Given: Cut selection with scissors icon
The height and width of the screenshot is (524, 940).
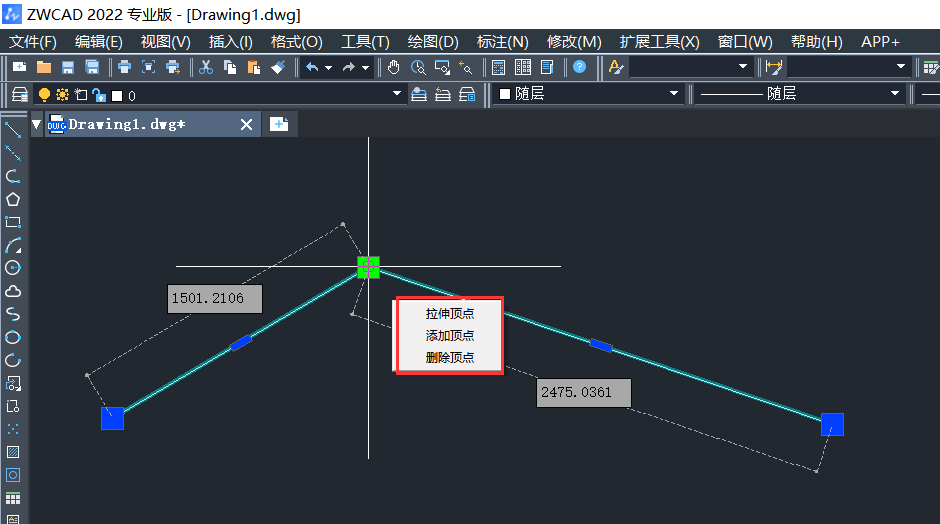Looking at the screenshot, I should coord(206,67).
